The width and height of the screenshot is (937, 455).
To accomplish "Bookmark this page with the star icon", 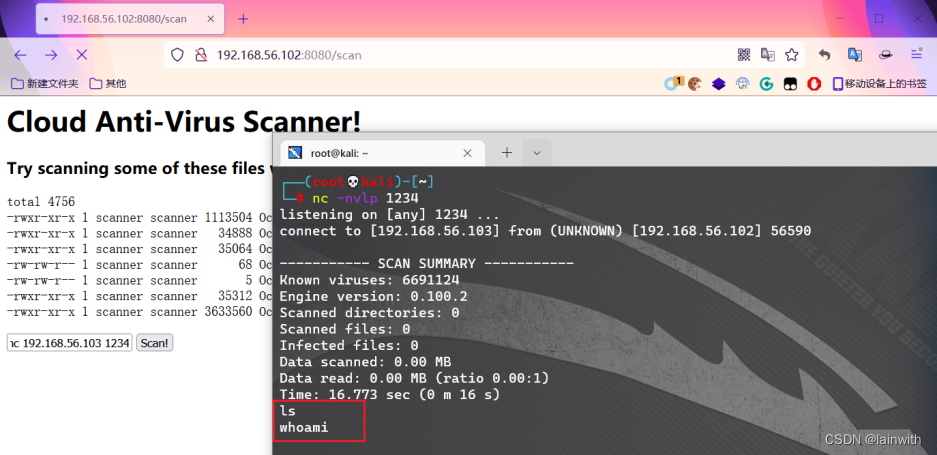I will [x=792, y=55].
